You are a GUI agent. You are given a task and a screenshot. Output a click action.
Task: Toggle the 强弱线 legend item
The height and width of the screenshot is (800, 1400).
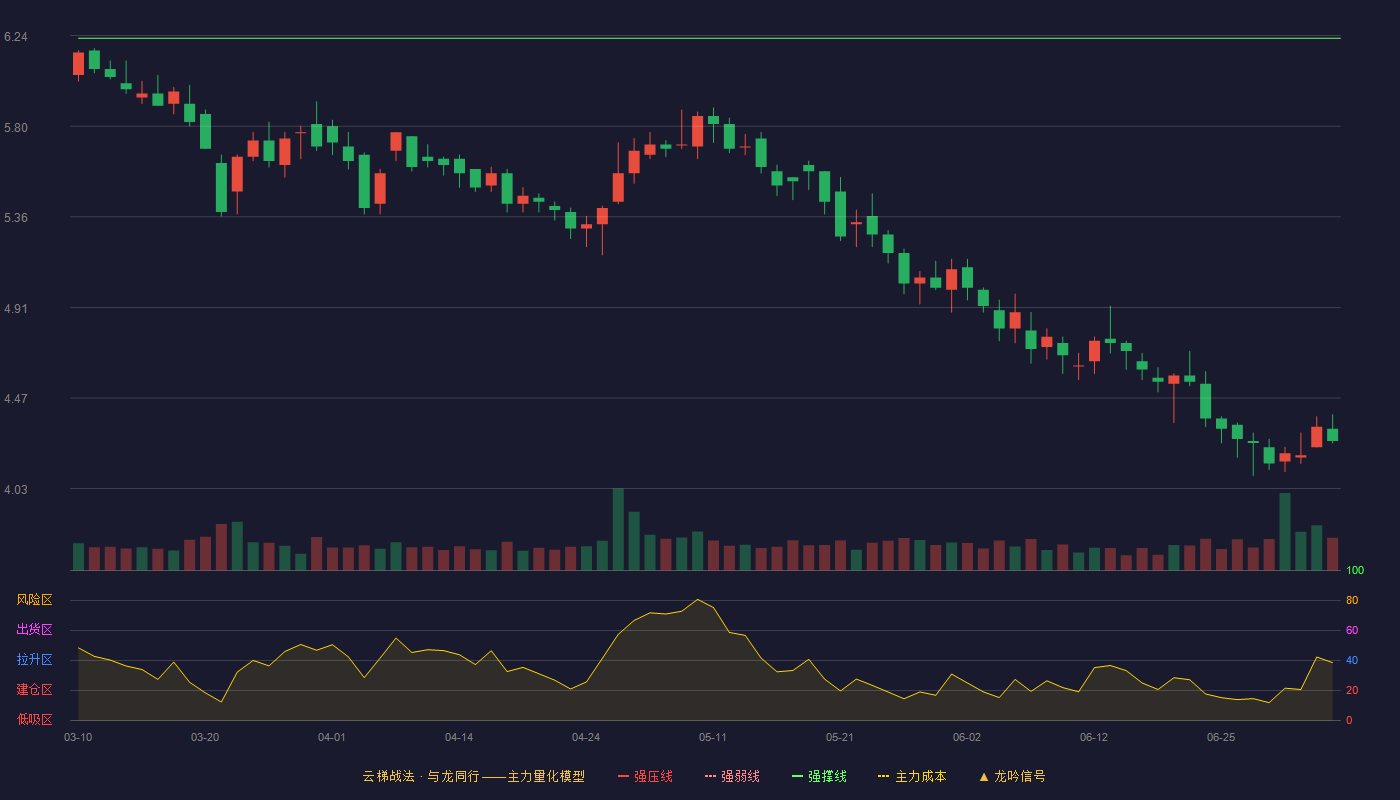click(x=732, y=776)
